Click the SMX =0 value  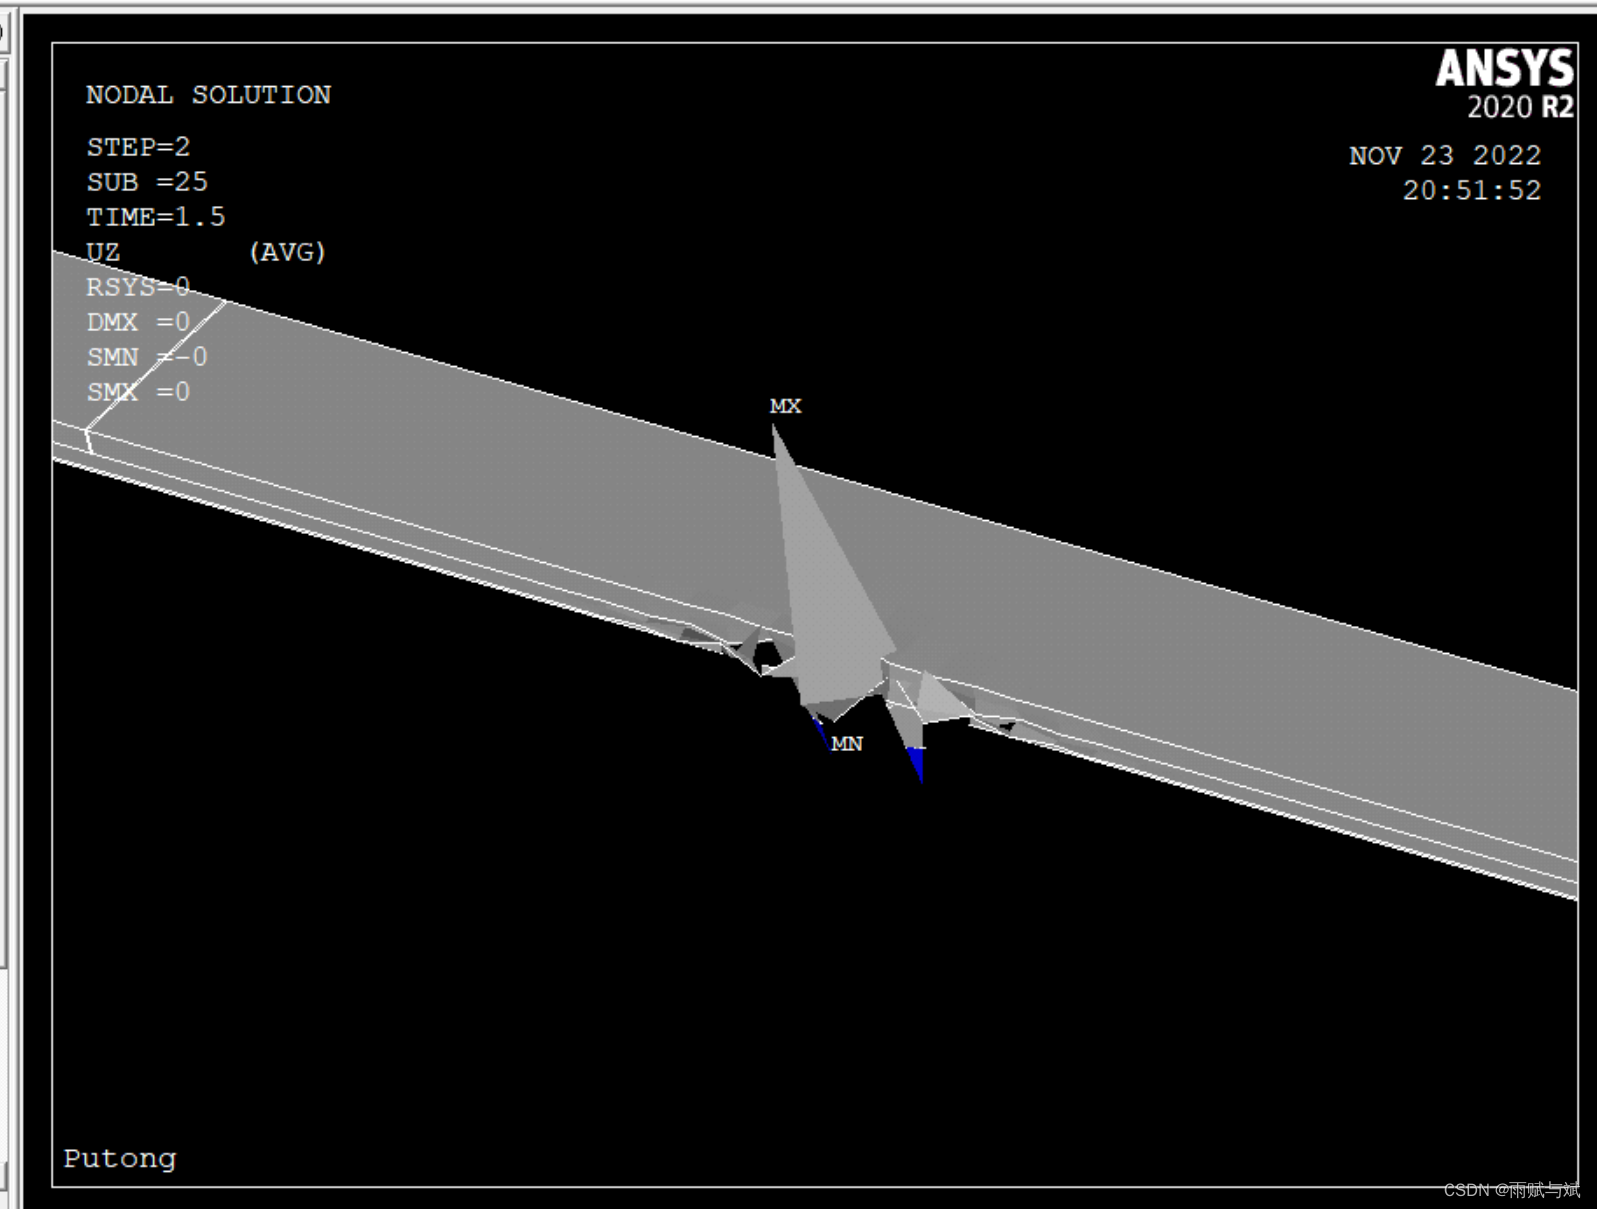click(138, 392)
